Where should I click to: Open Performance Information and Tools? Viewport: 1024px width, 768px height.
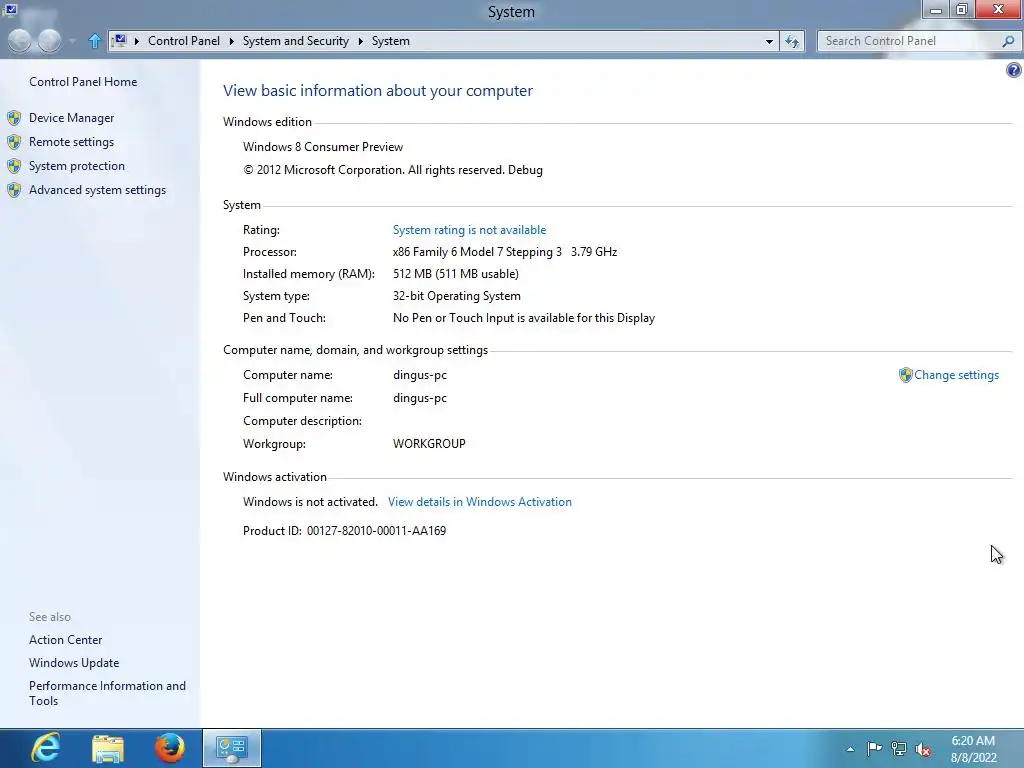click(107, 693)
